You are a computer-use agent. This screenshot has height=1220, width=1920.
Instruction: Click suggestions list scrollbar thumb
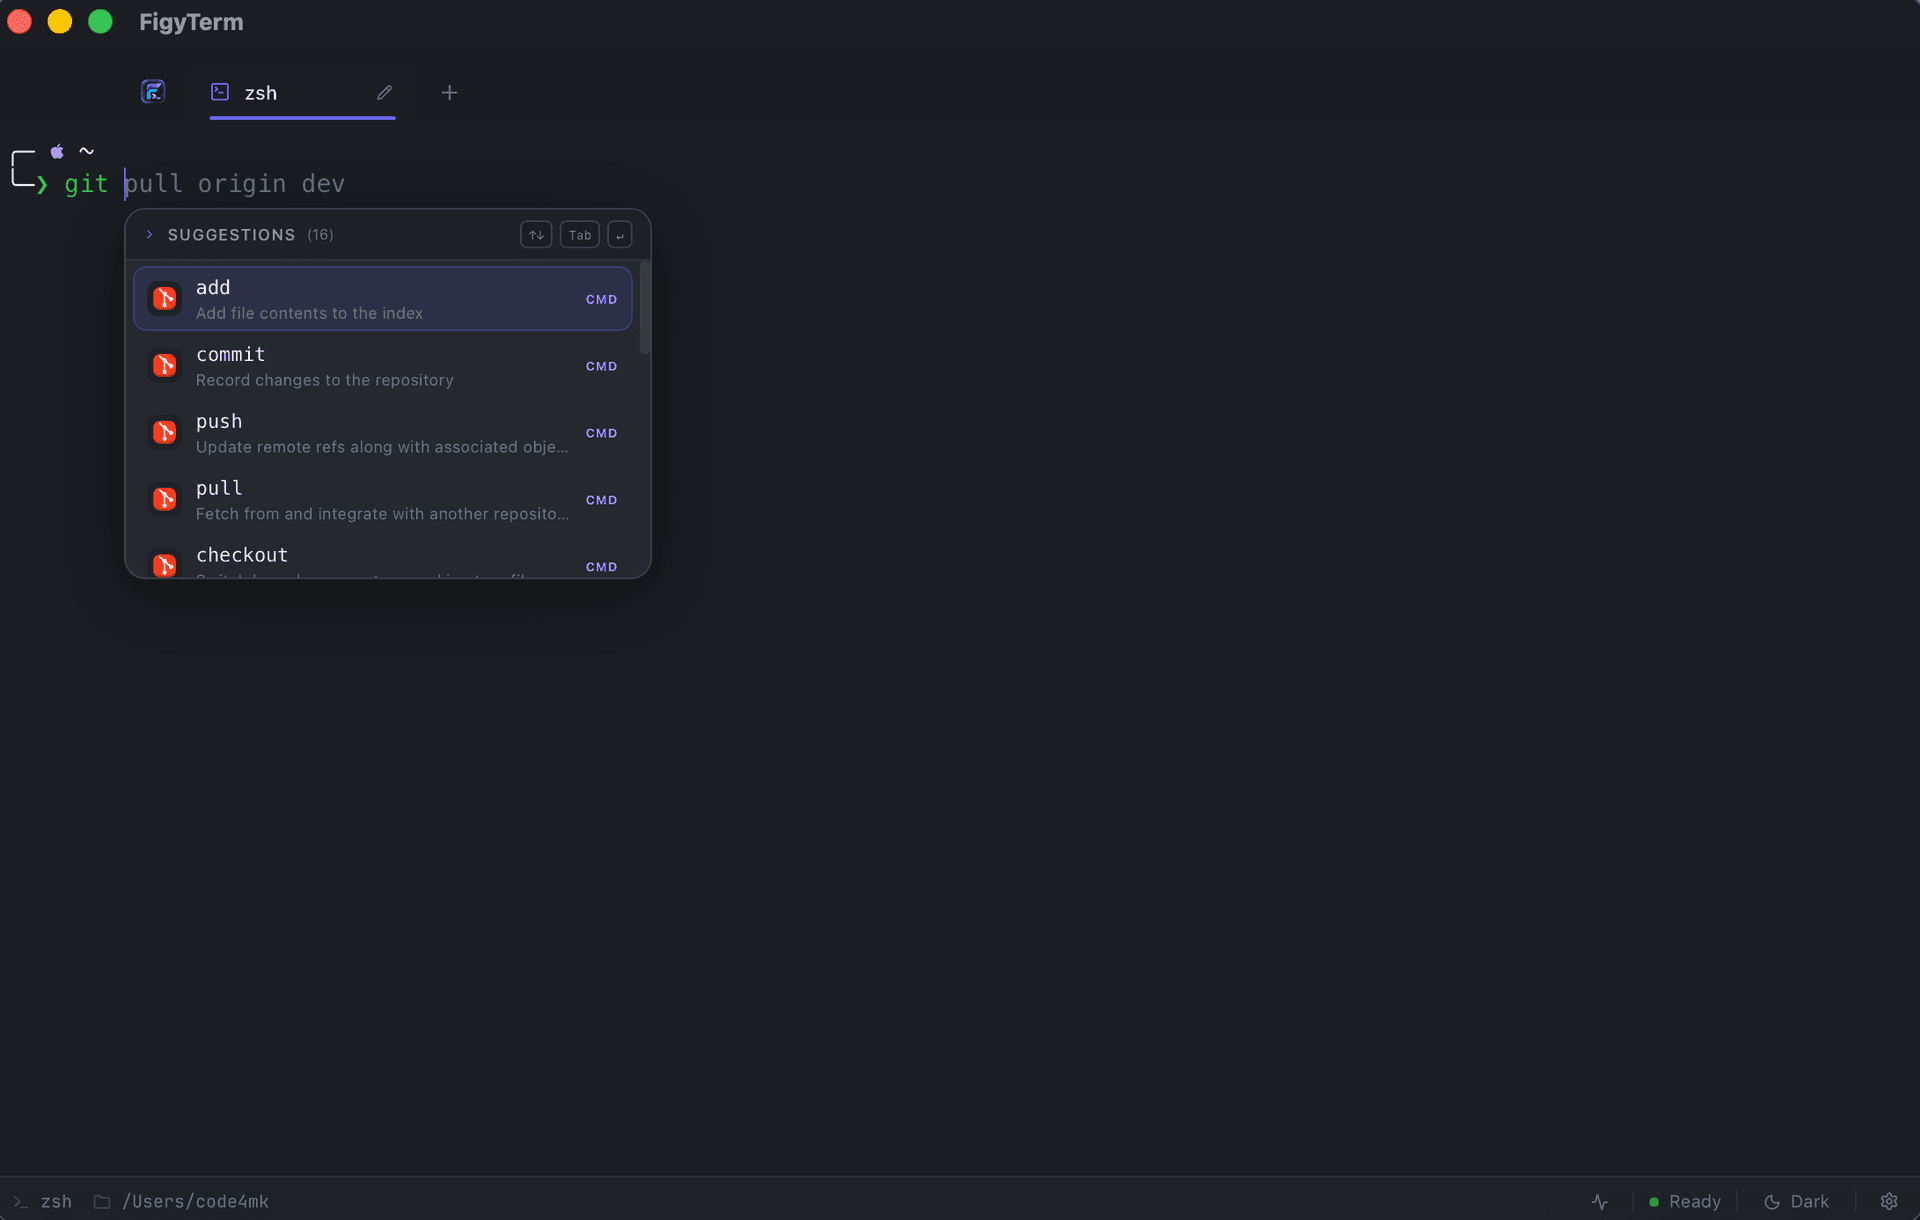[x=645, y=308]
